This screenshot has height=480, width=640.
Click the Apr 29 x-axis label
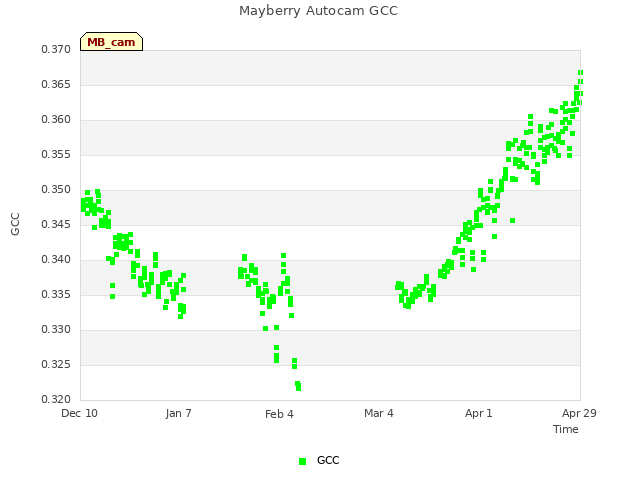click(579, 413)
